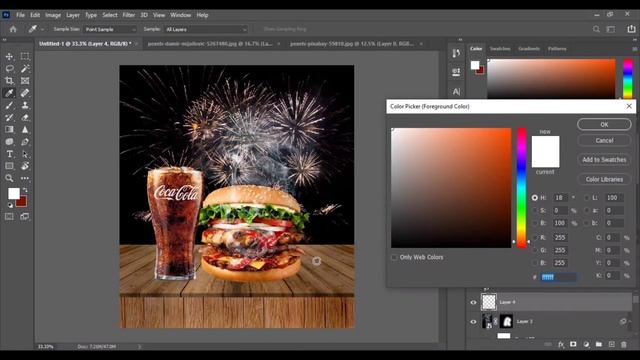Screen dimensions: 640x360
Task: Select the G green radio button
Action: point(535,250)
